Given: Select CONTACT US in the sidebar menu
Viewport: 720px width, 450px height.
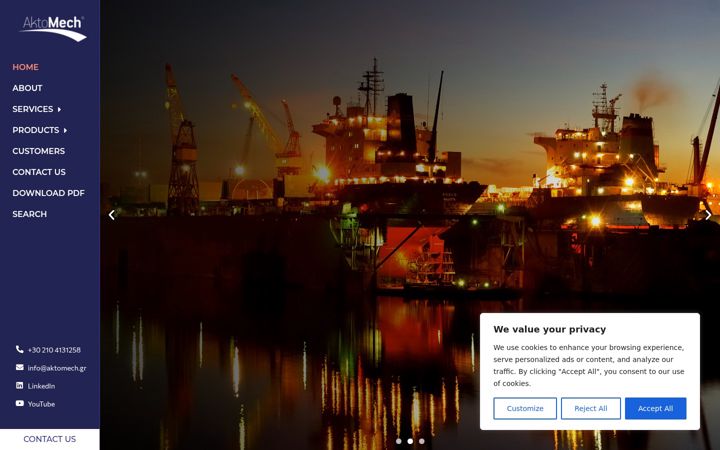Looking at the screenshot, I should click(39, 172).
